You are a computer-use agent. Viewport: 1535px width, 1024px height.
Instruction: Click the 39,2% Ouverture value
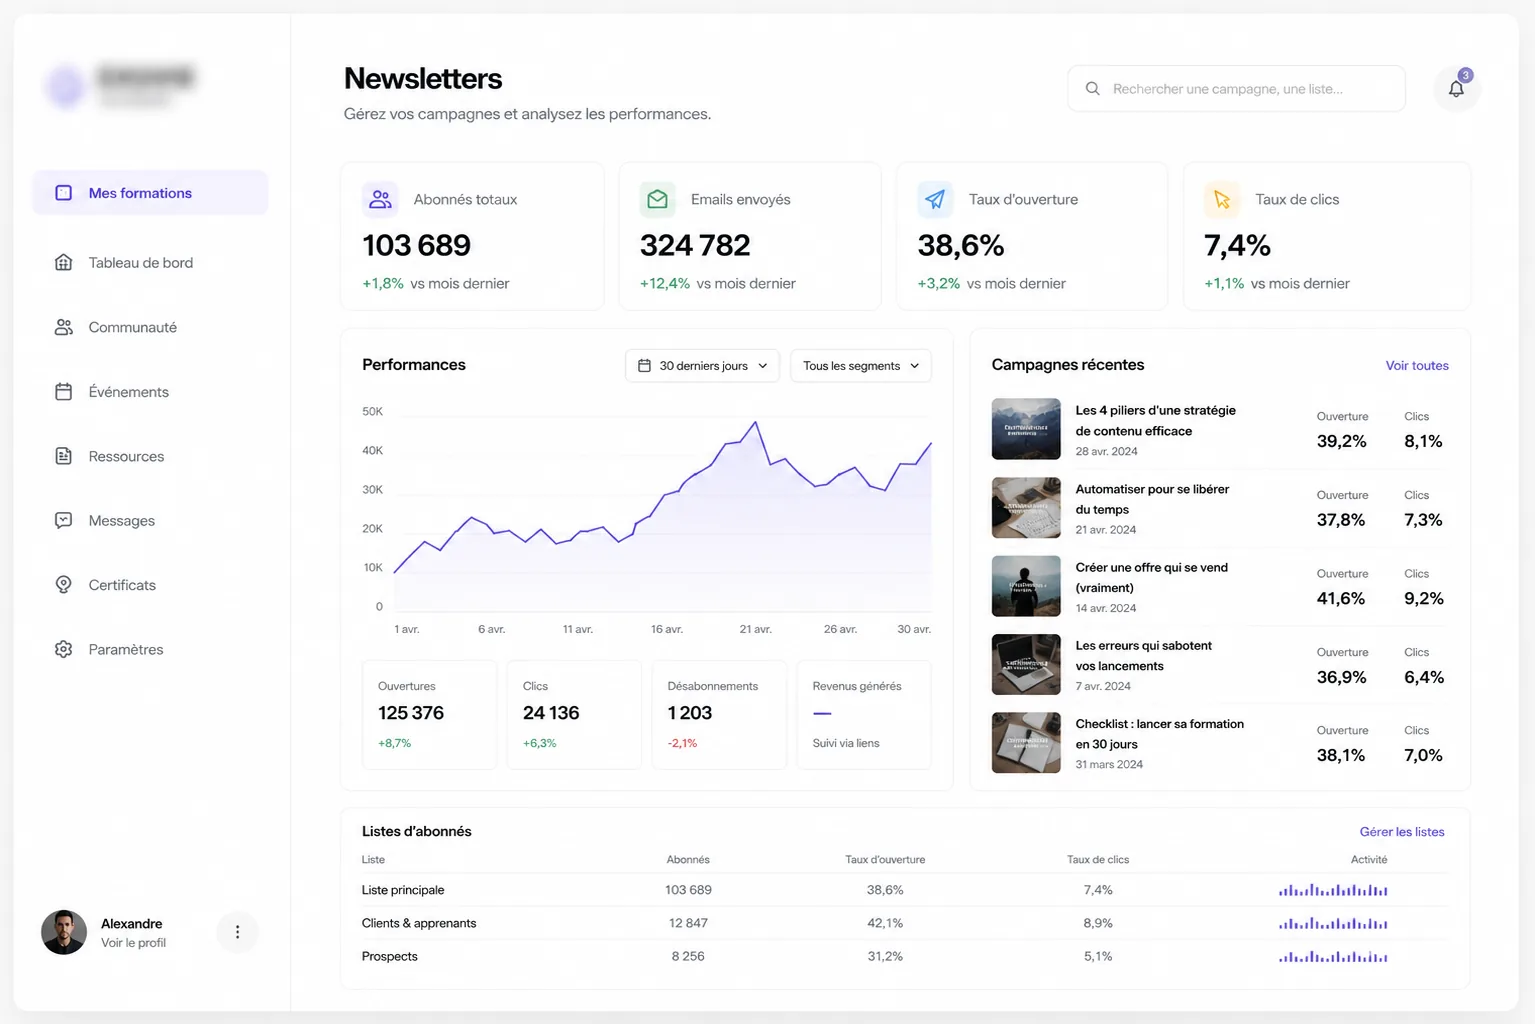1341,442
